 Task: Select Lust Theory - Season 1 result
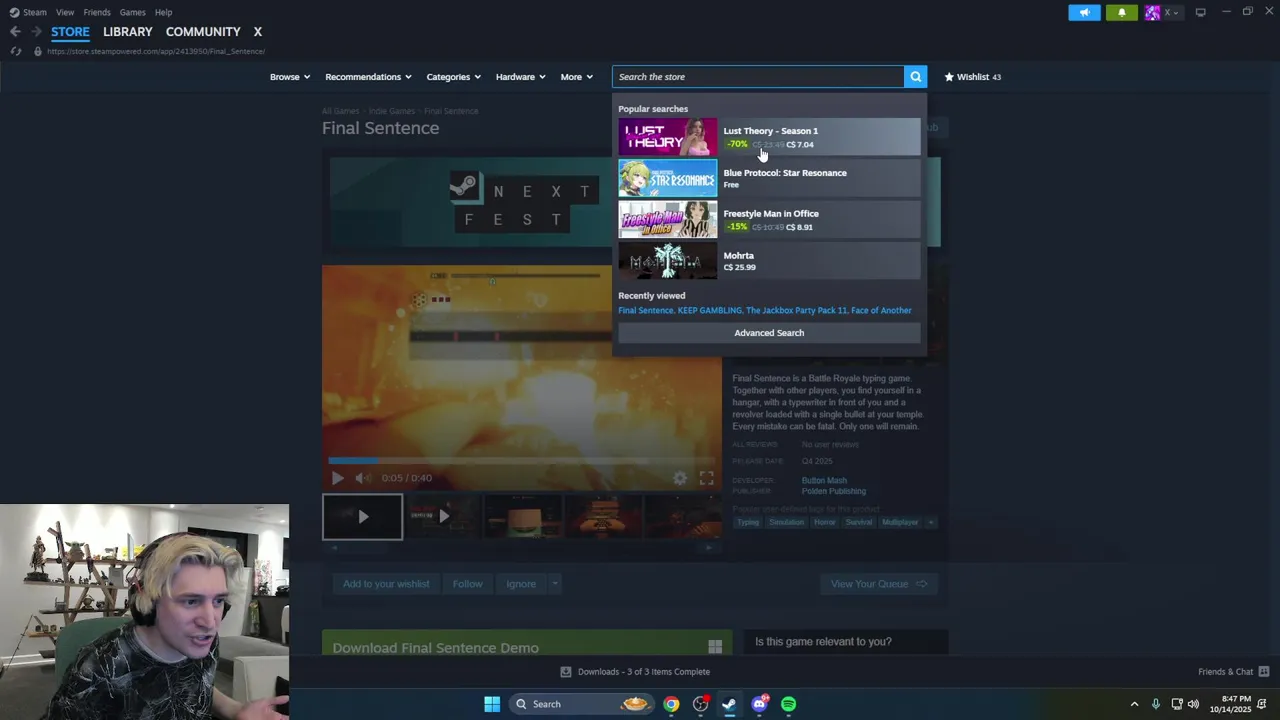pos(769,137)
